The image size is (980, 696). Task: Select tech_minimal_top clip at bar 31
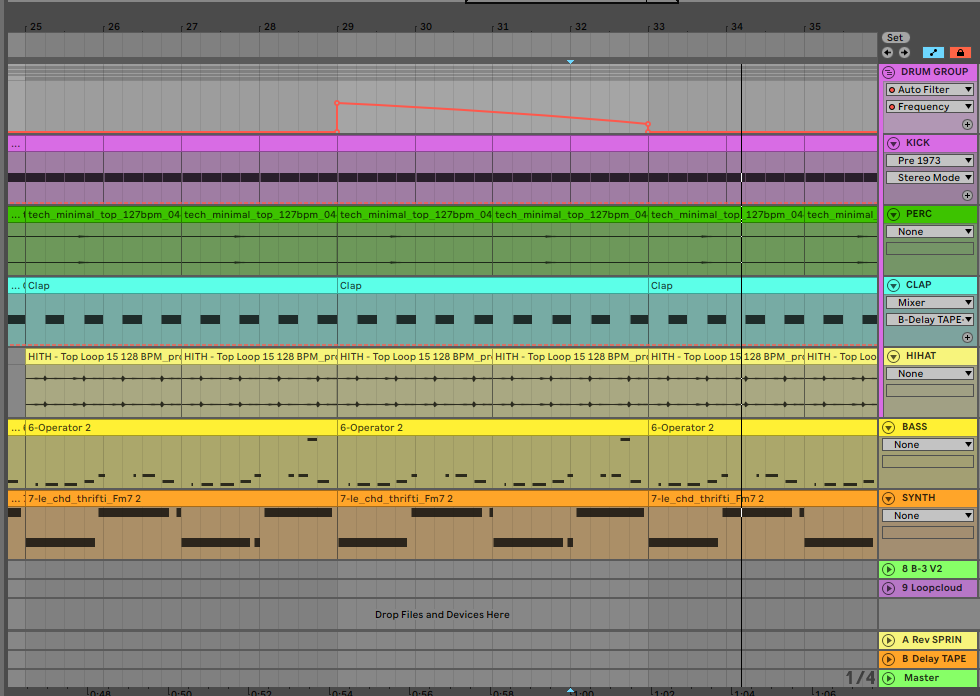(x=570, y=214)
